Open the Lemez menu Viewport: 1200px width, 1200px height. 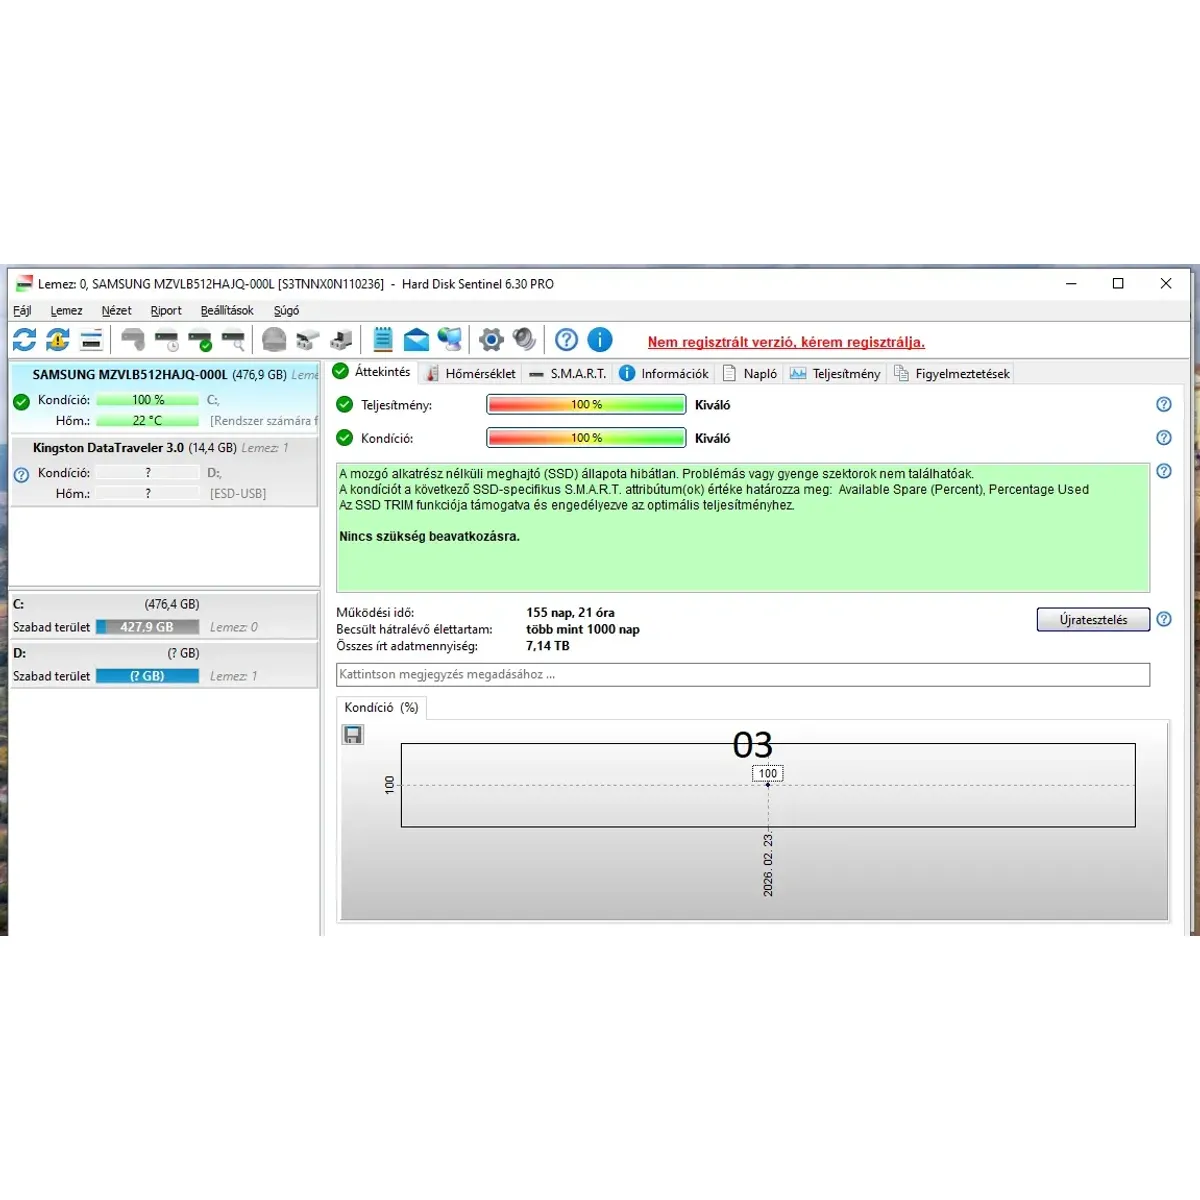[66, 311]
